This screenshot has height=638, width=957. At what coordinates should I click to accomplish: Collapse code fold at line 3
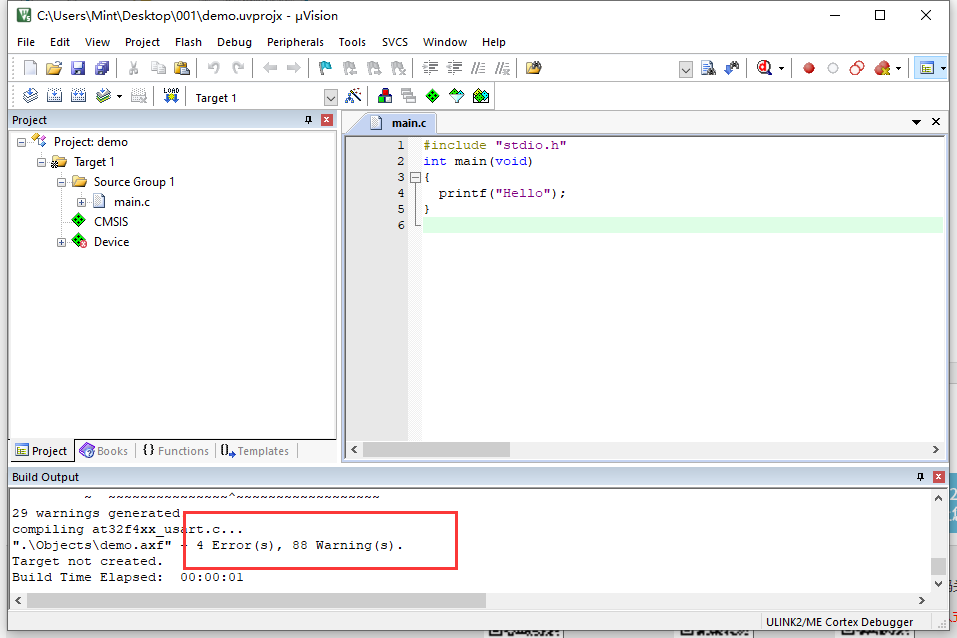416,178
